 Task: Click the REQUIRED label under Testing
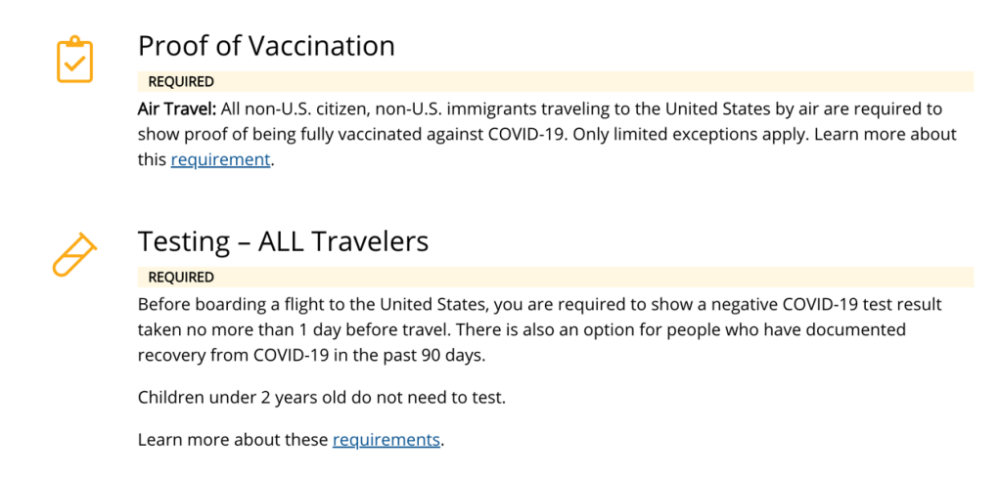click(181, 277)
